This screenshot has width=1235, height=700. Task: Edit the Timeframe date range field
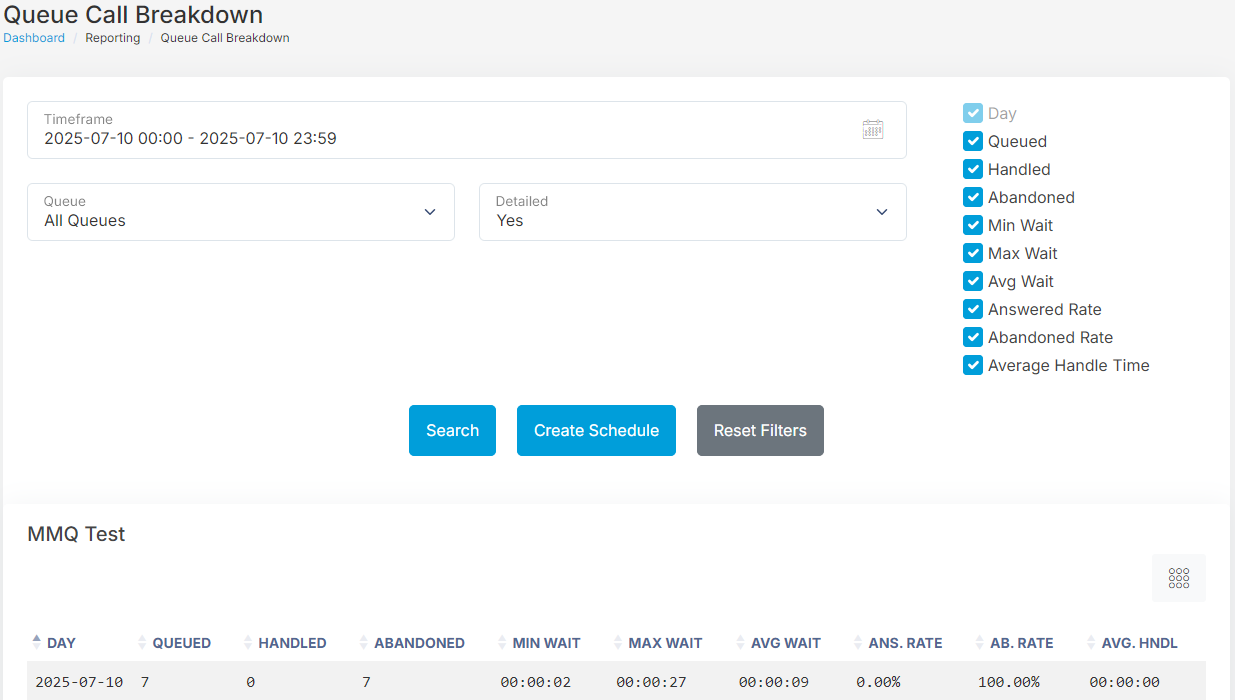point(467,130)
